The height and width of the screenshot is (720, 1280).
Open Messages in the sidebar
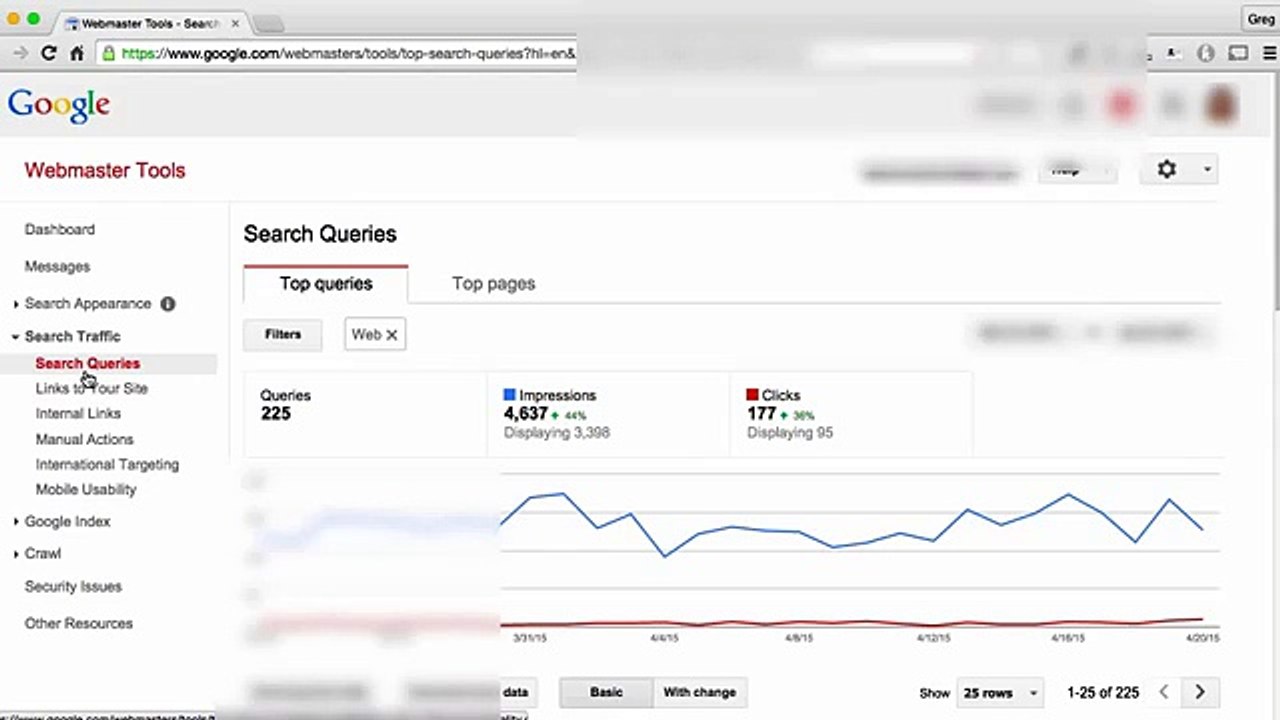pos(57,267)
